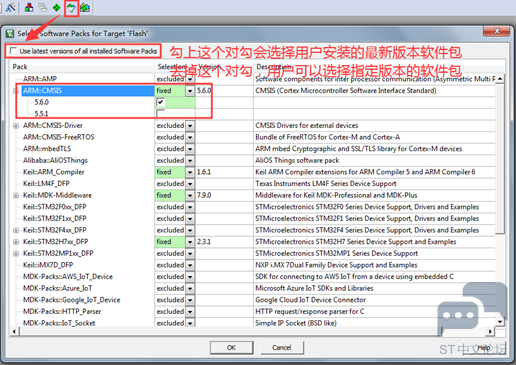Click the vertical scrollbar down arrow

500,322
